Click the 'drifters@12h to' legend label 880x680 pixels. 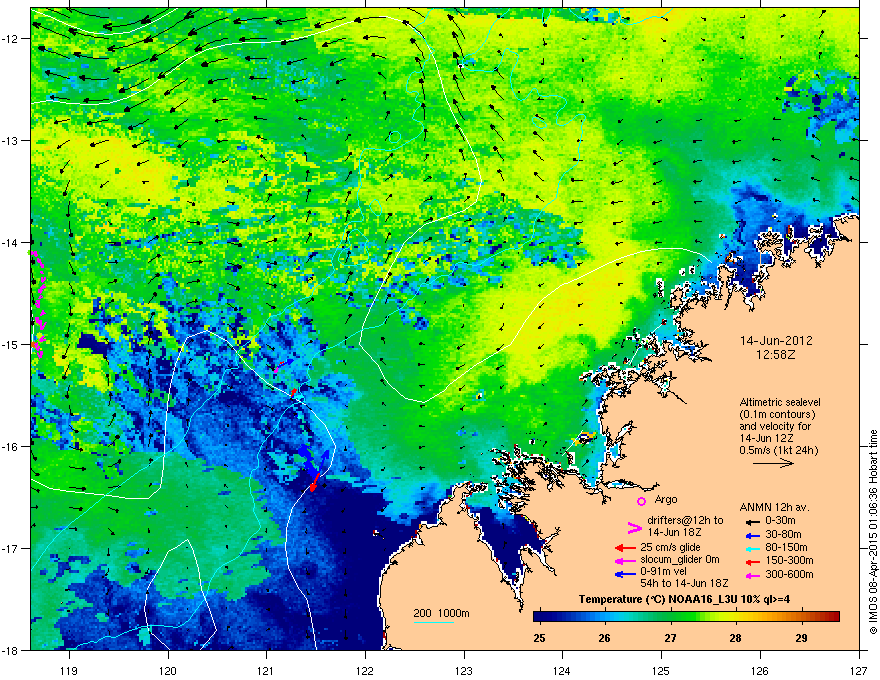click(685, 521)
